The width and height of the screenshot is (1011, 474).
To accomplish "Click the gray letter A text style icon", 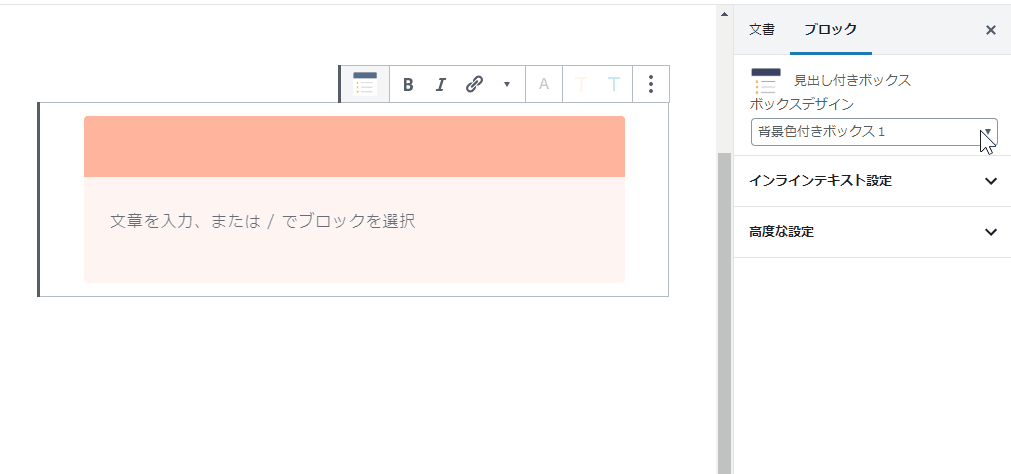I will pos(544,84).
